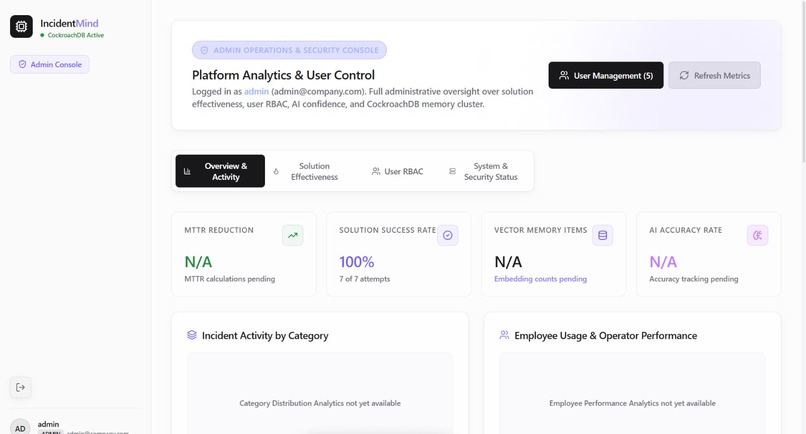Click the AI Accuracy Rate brain icon
Viewport: 806px width, 434px height.
click(757, 236)
